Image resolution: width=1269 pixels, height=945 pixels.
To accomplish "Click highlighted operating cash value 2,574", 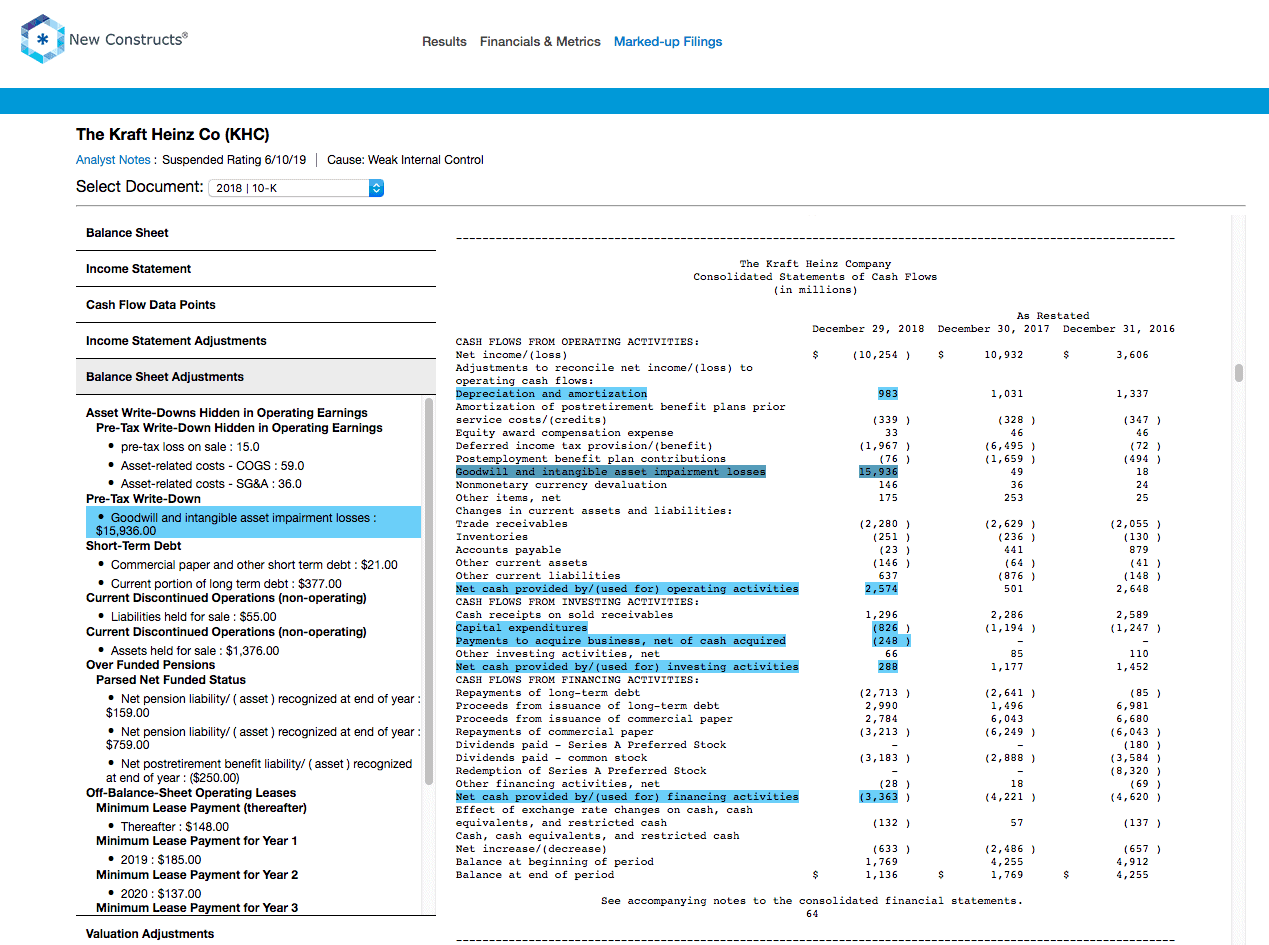I will 882,589.
